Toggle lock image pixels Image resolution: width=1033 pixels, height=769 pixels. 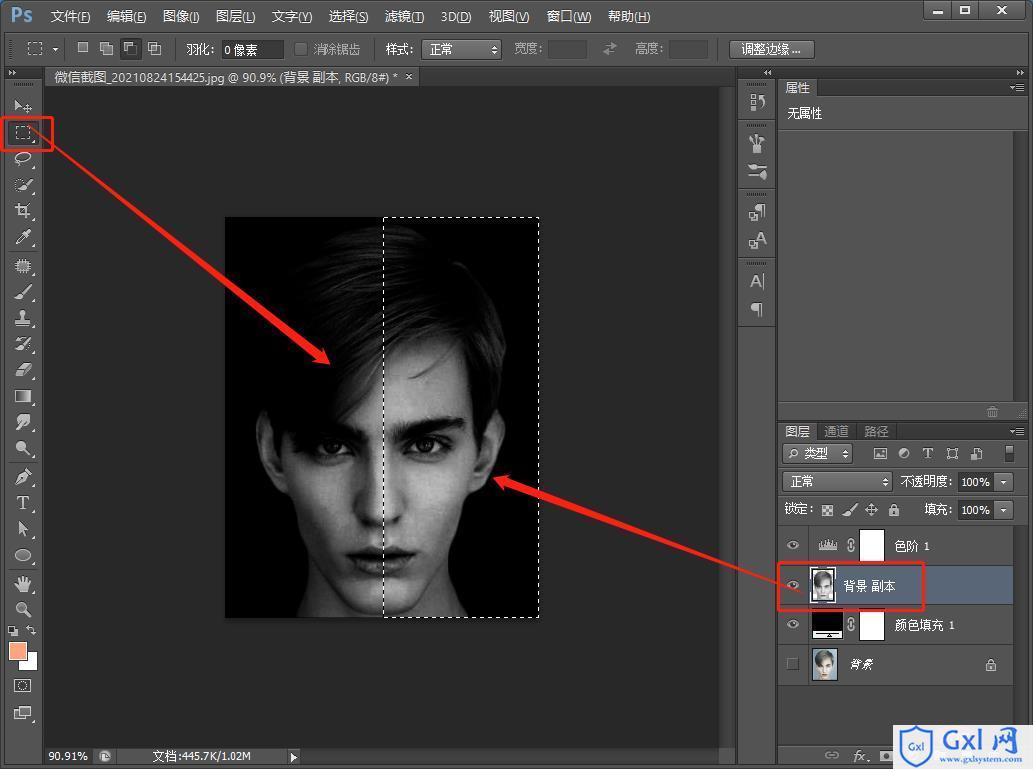coord(850,509)
